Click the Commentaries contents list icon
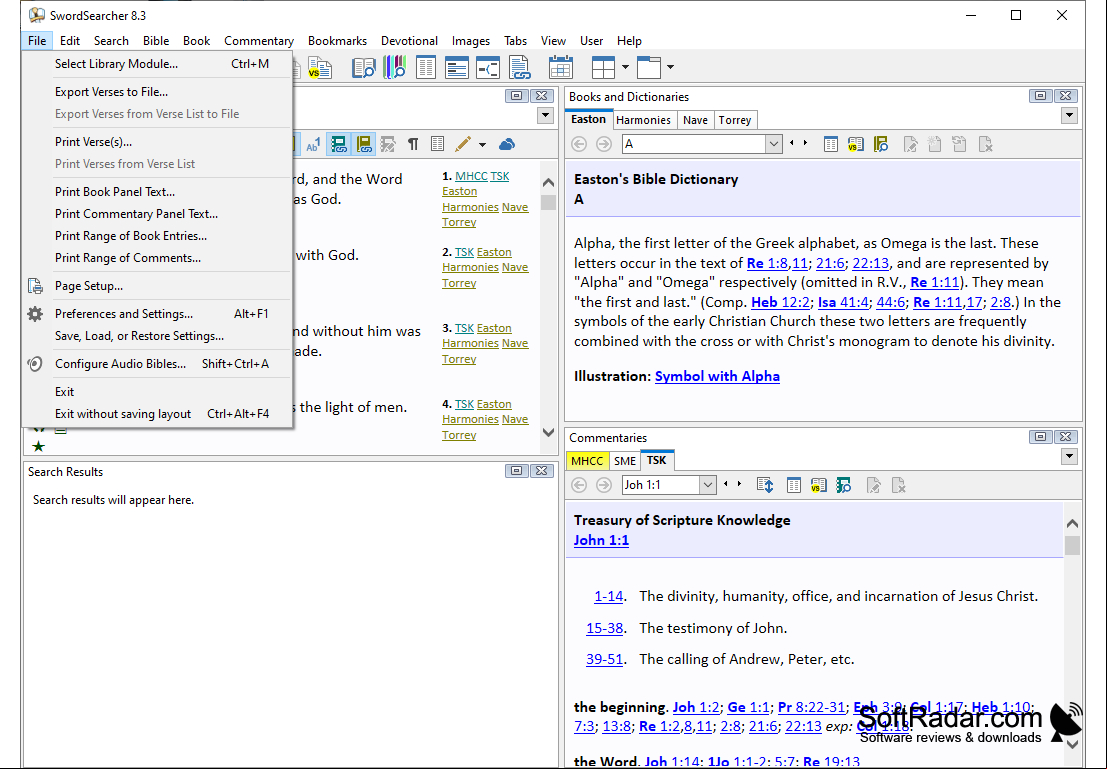1107x769 pixels. point(794,485)
